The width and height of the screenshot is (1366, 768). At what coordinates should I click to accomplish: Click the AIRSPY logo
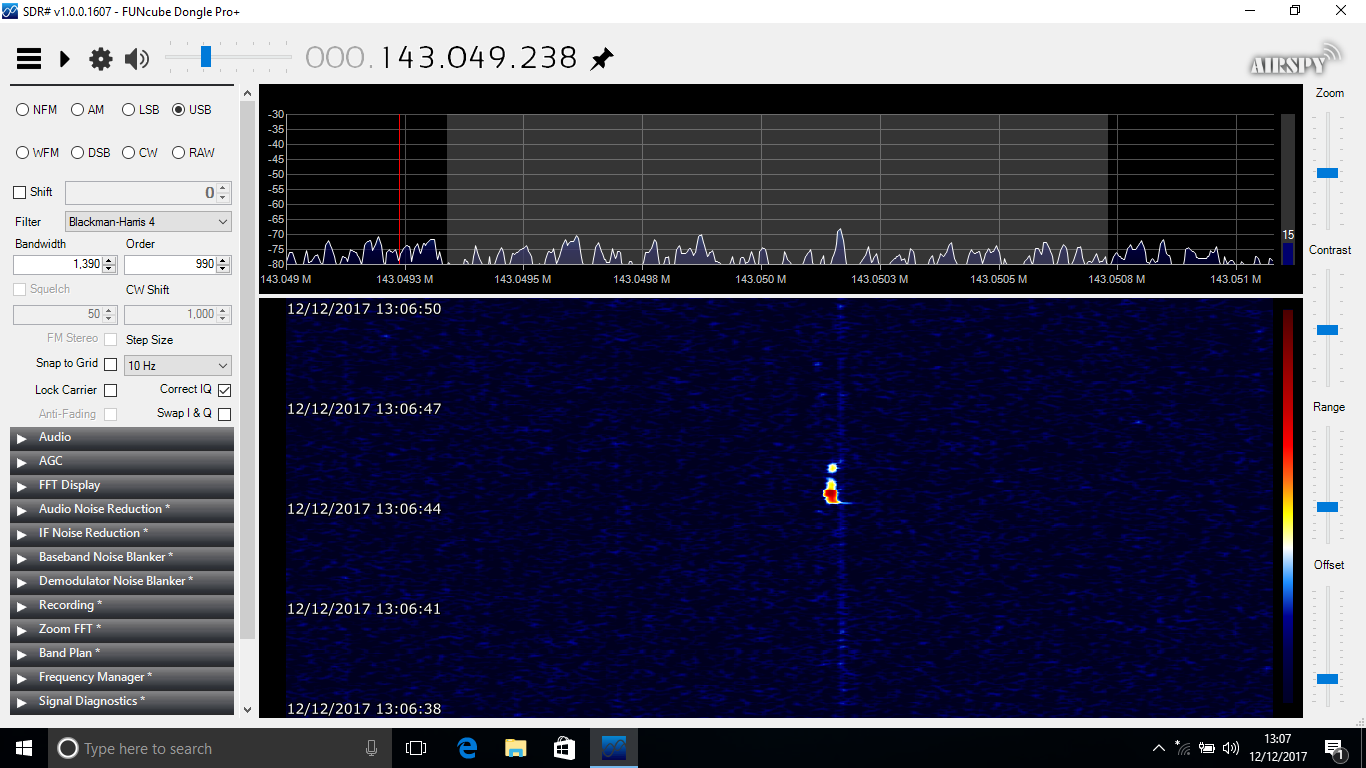pos(1296,59)
